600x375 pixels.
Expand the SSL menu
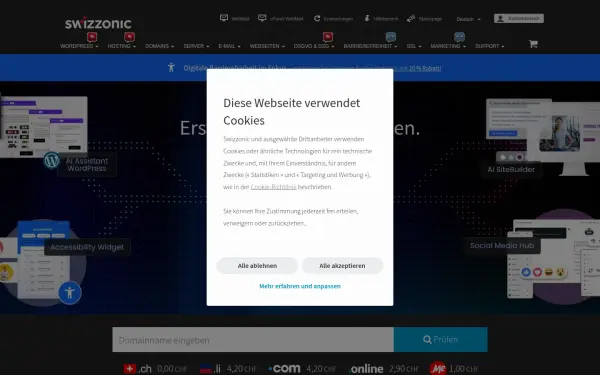coord(414,46)
